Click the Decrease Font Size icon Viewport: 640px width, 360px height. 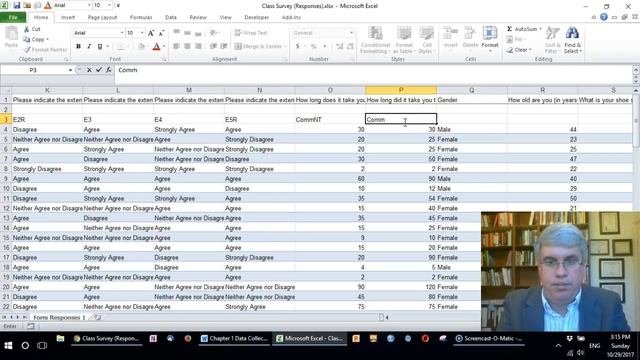pos(161,33)
